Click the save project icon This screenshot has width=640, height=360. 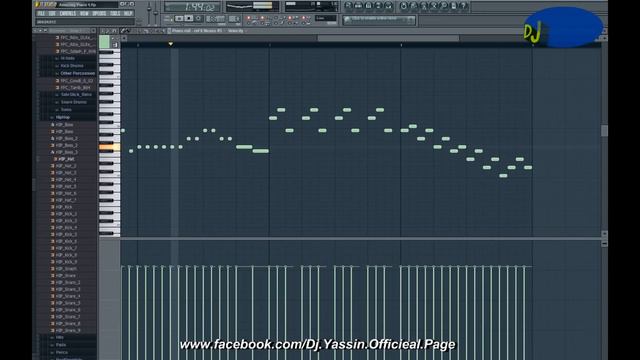coord(413,6)
